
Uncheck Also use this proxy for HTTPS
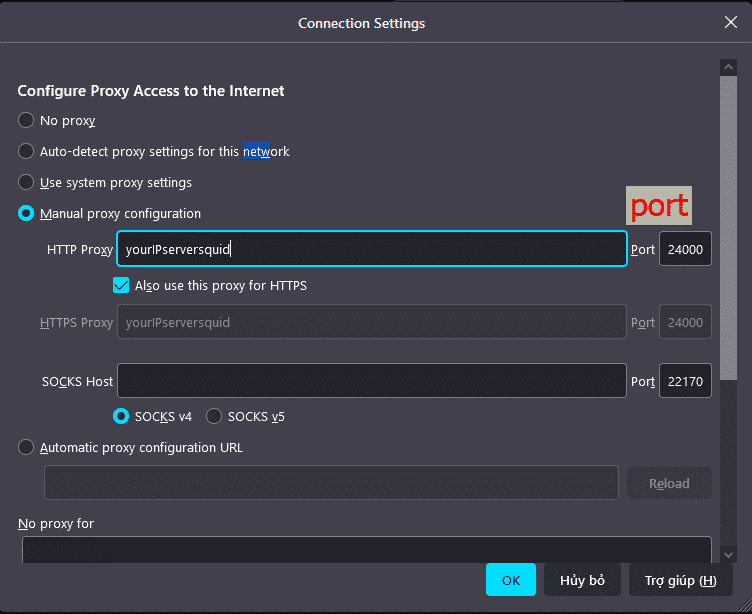[122, 286]
